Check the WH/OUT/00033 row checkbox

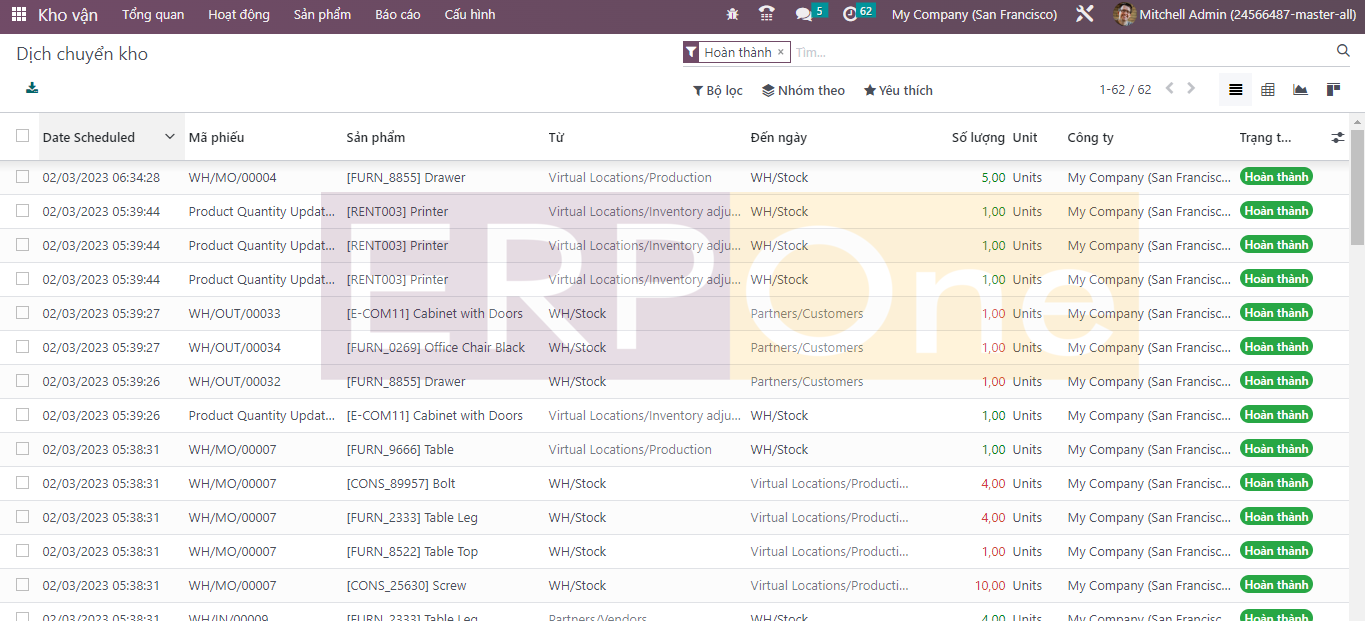coord(22,313)
